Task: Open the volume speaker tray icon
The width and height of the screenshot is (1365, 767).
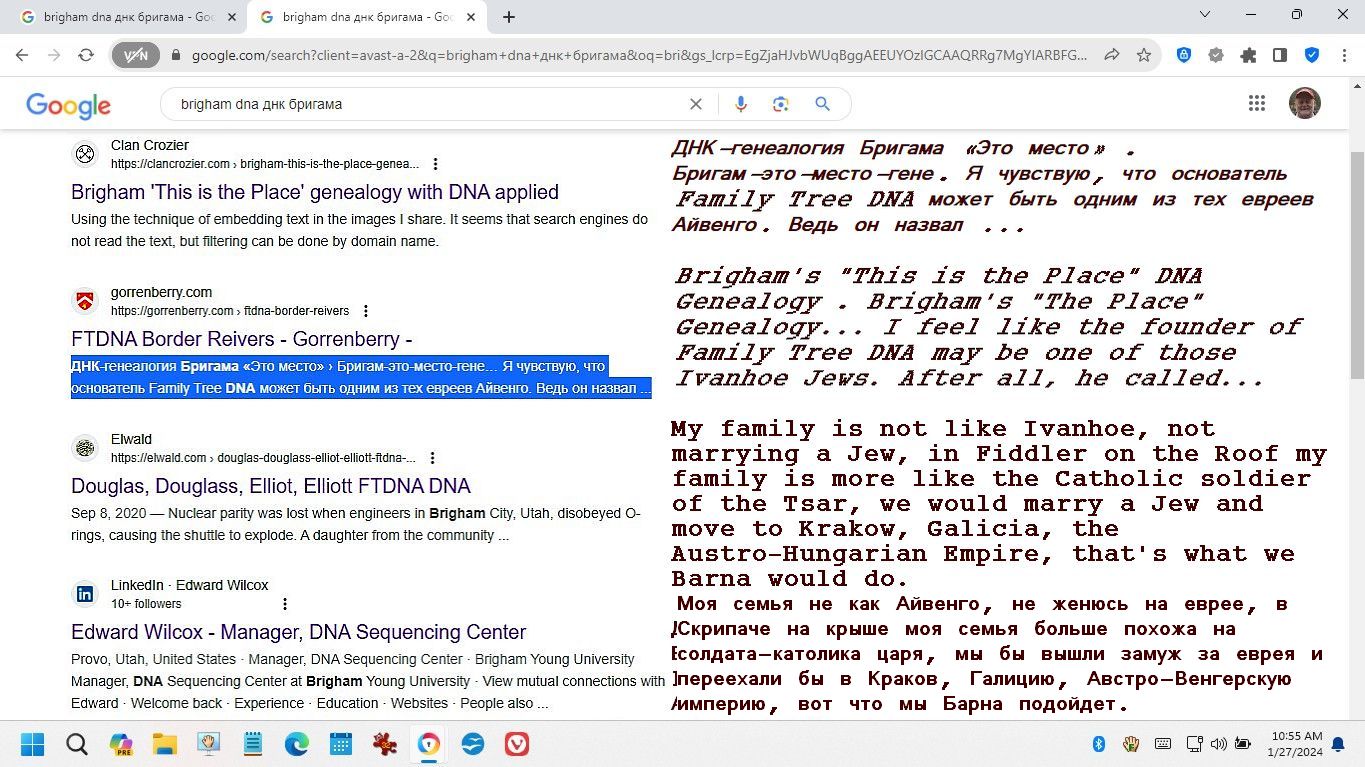Action: click(x=1218, y=744)
